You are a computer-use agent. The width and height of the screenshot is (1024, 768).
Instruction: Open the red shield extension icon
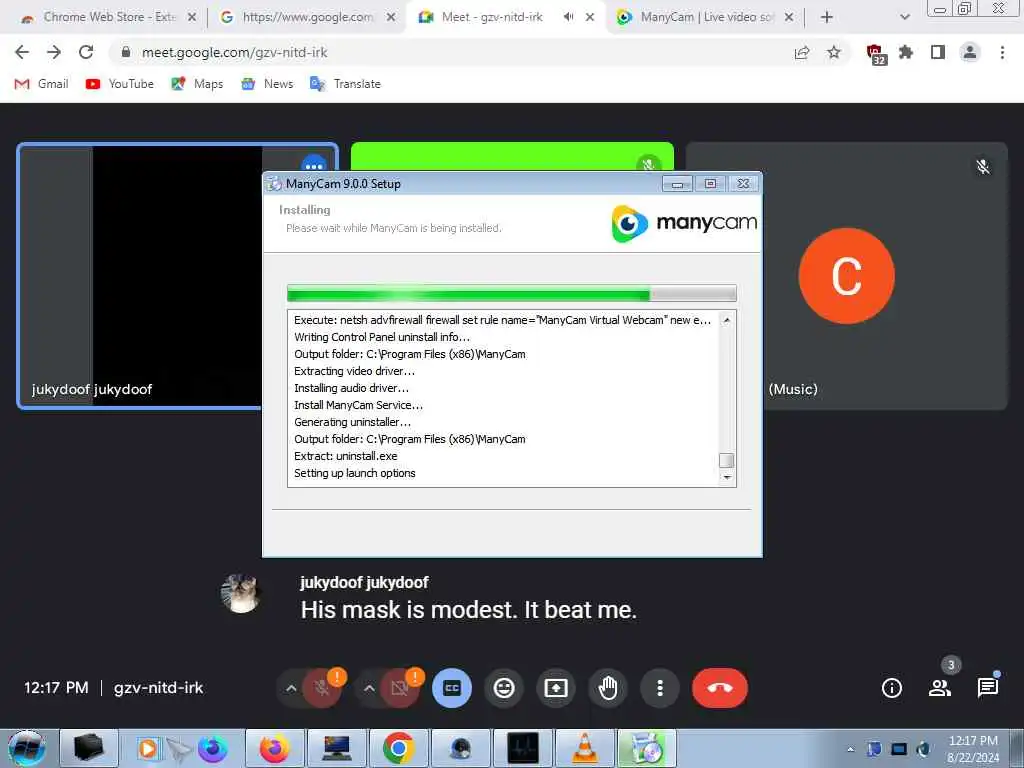tap(875, 54)
